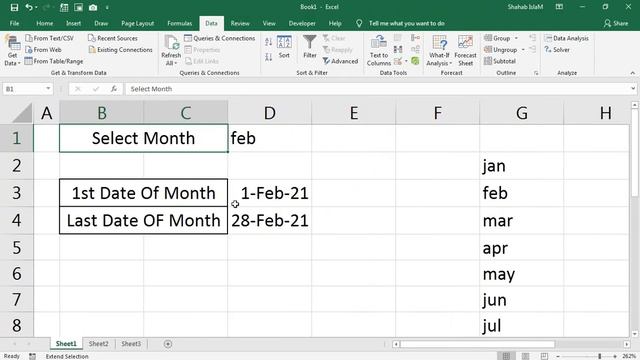Open Get Data menu icon

[x=12, y=51]
